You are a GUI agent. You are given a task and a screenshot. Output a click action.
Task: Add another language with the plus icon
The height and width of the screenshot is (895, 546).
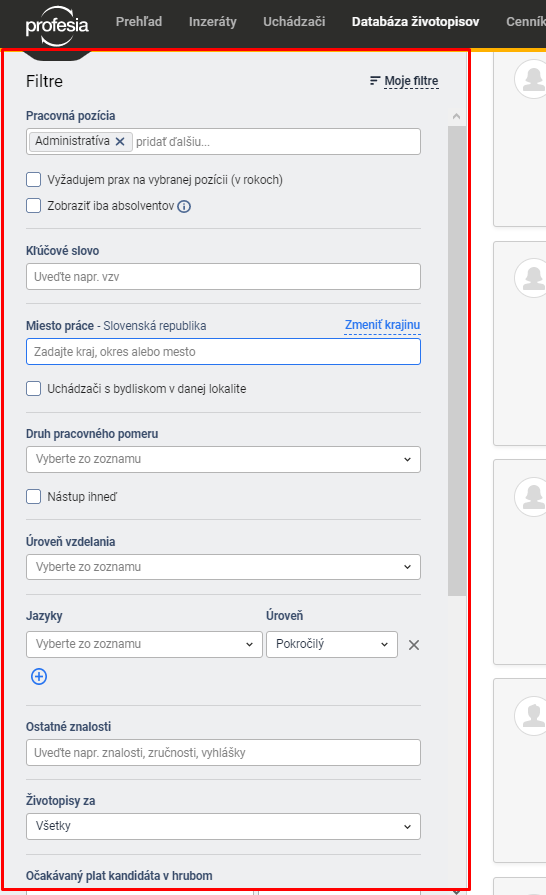pyautogui.click(x=39, y=676)
